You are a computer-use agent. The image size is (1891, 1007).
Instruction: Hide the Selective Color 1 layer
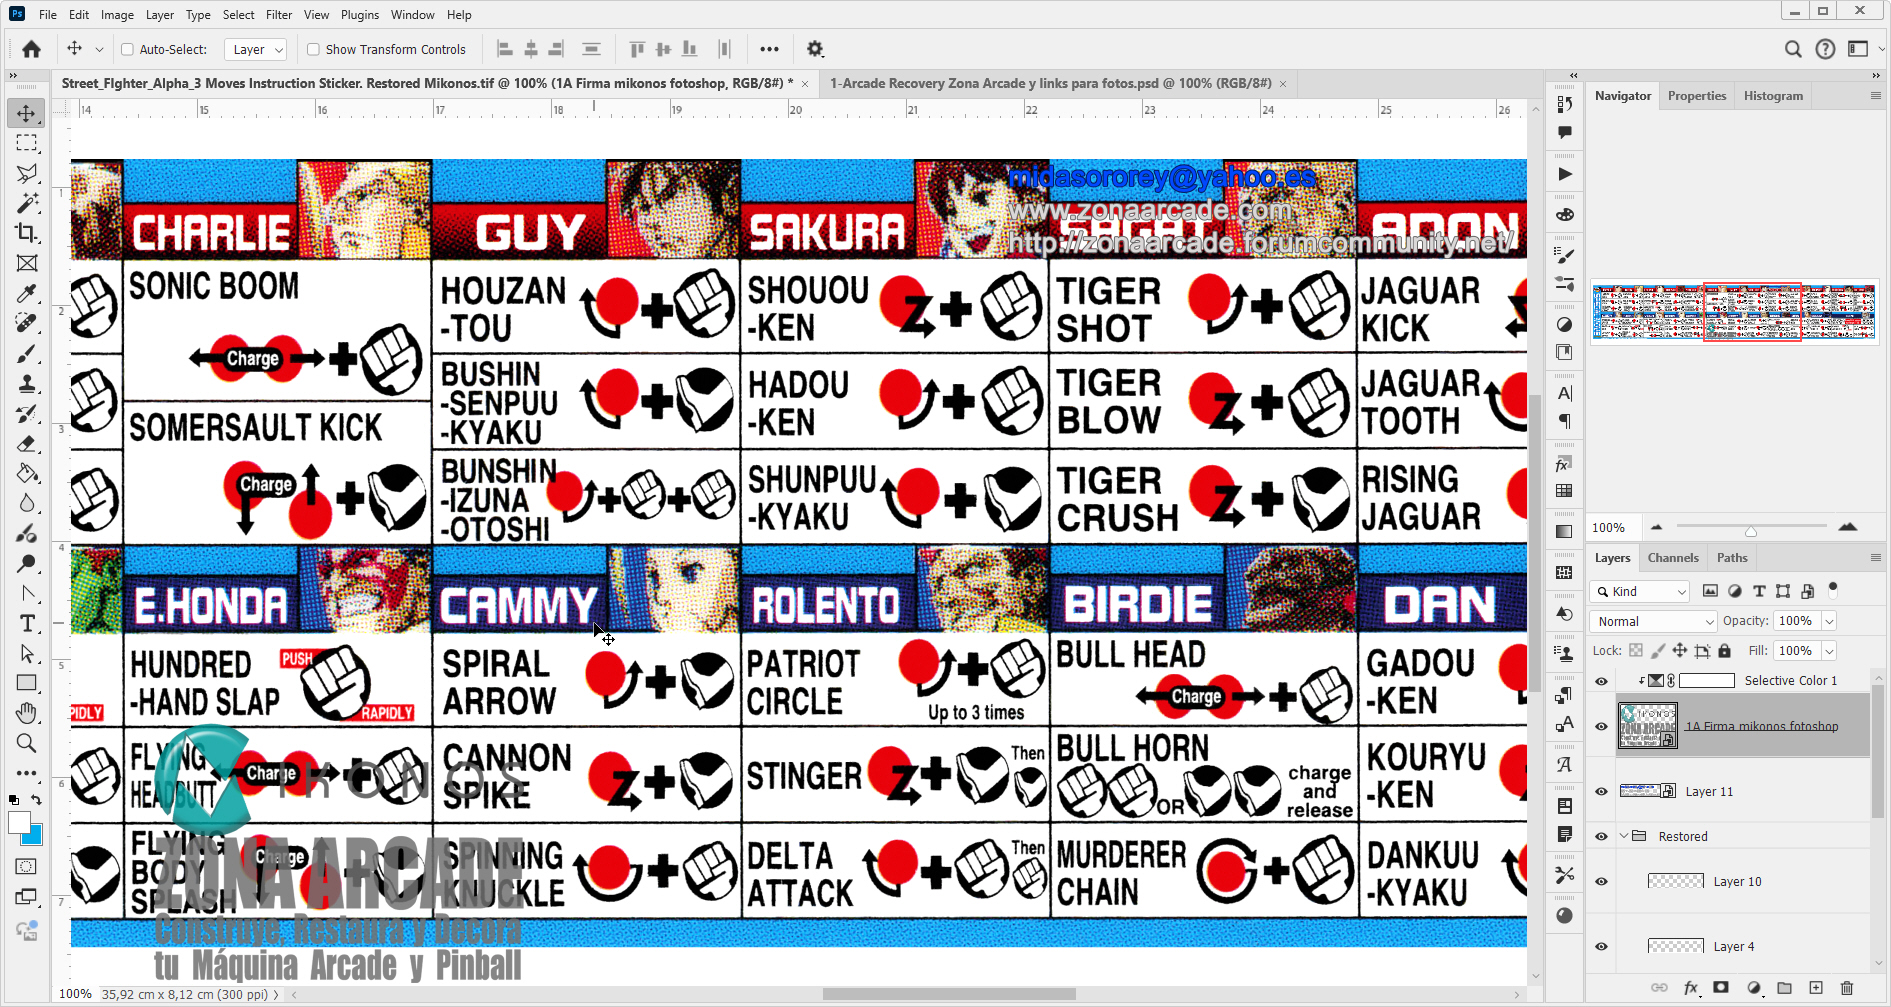point(1601,681)
